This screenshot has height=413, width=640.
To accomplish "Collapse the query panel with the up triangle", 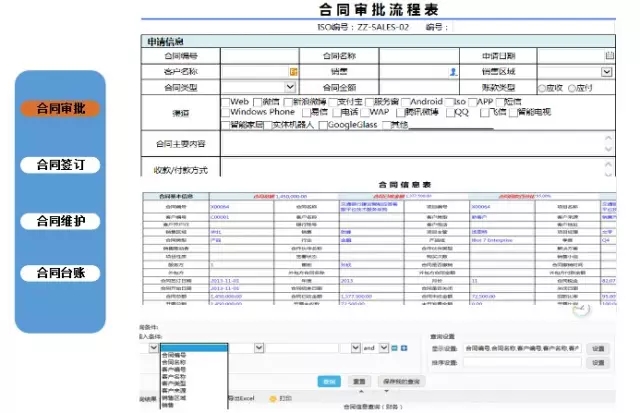I will point(361,392).
